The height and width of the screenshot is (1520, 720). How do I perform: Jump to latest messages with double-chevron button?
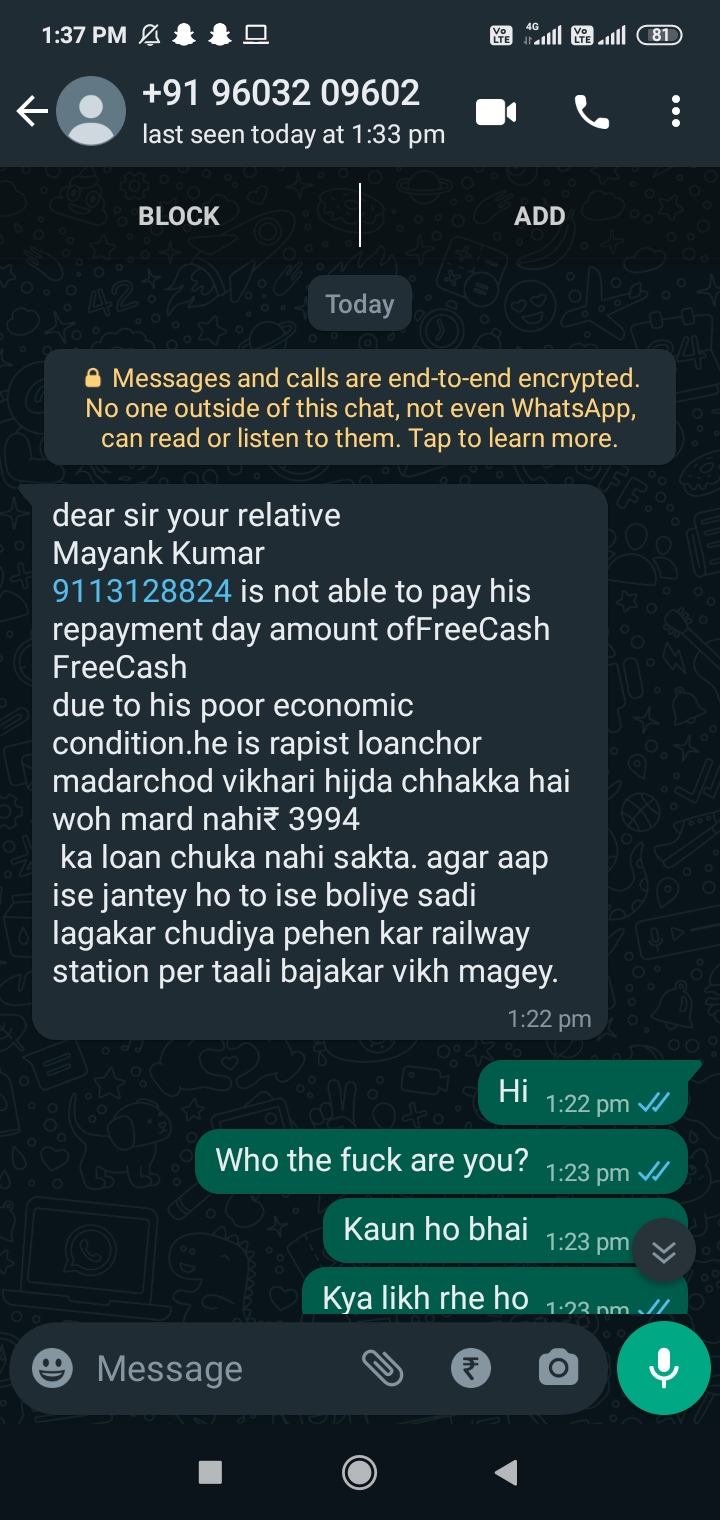click(664, 1250)
